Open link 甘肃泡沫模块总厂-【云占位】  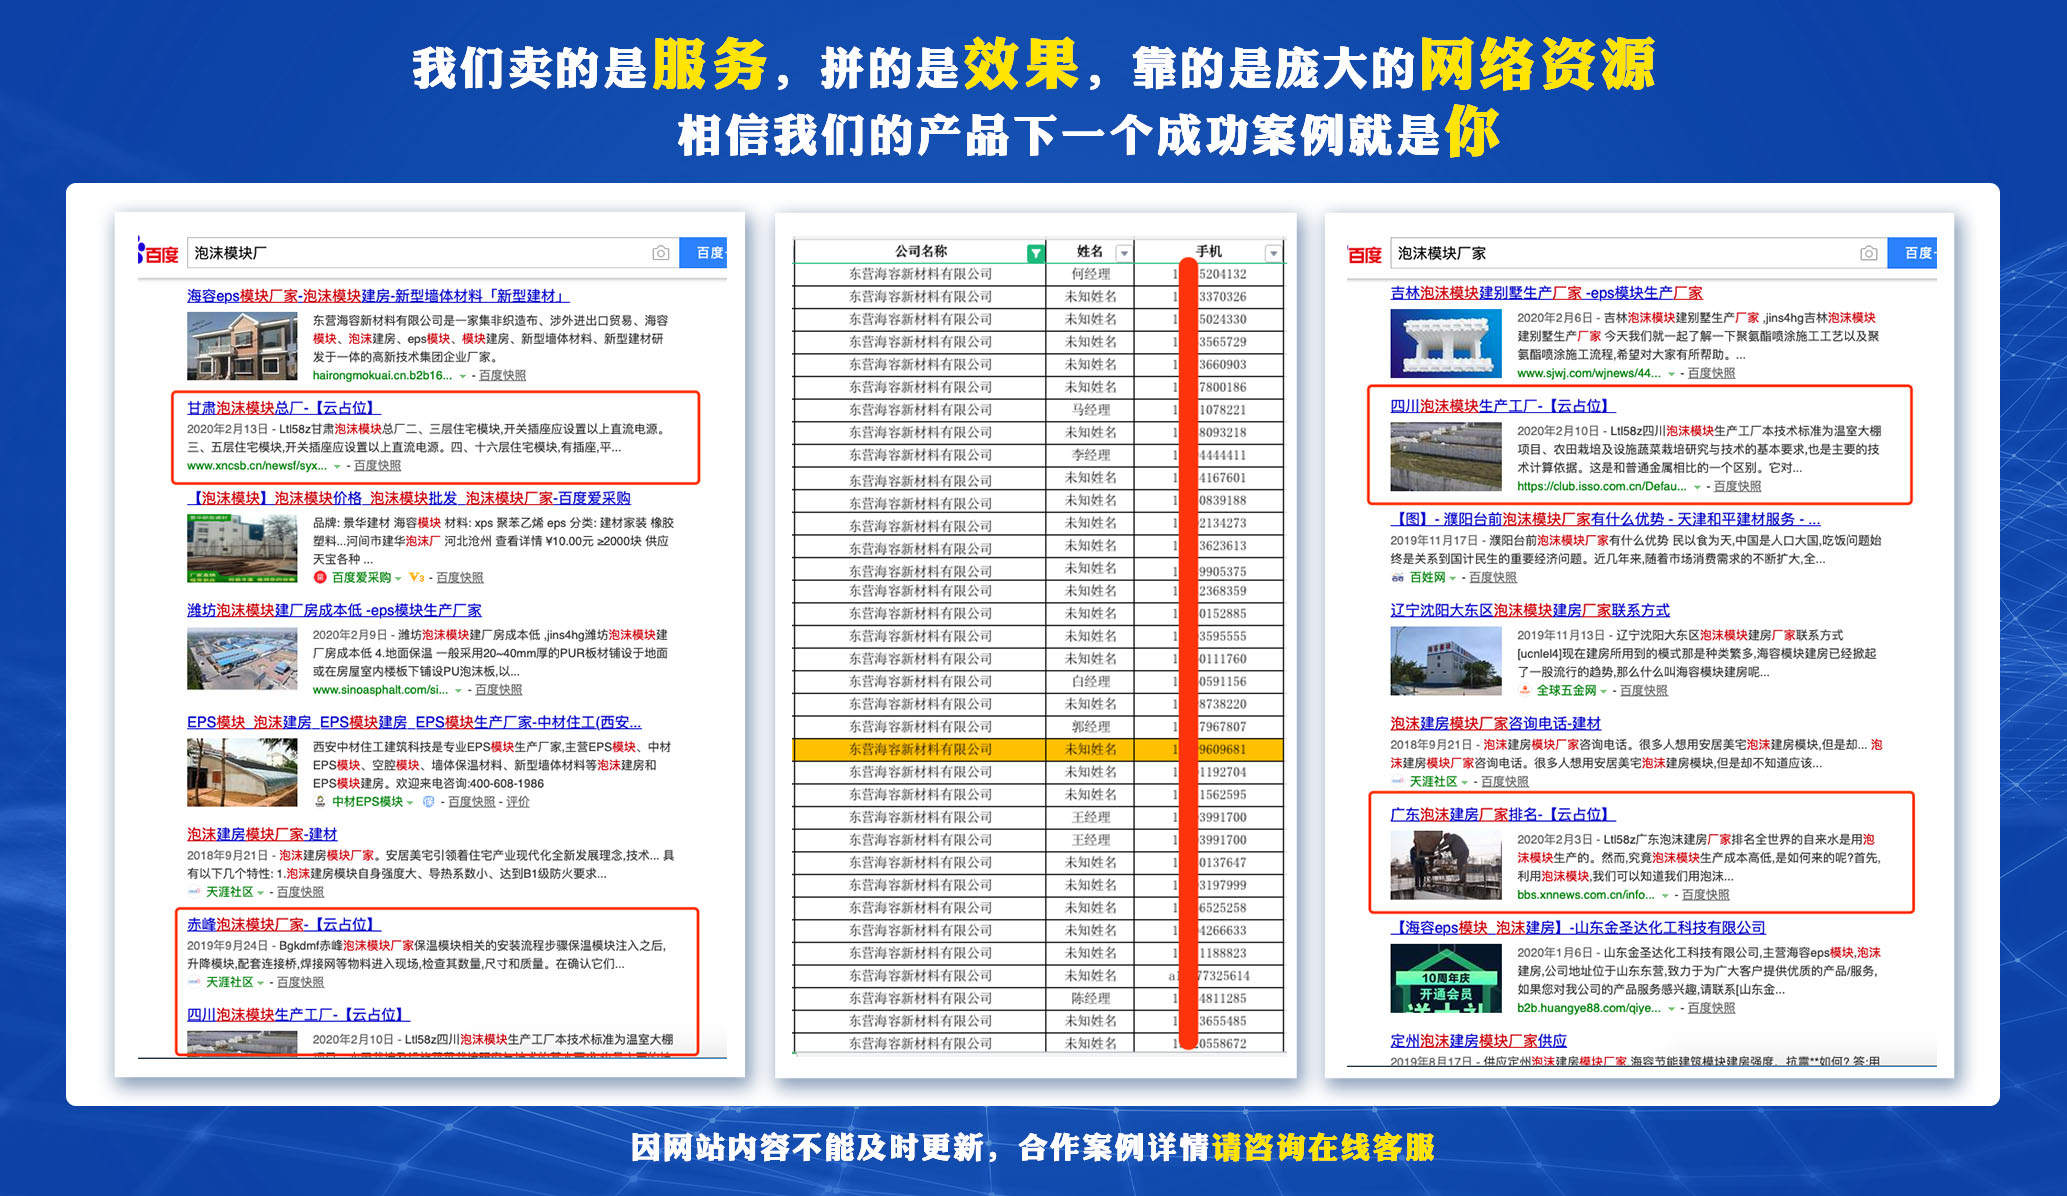(x=283, y=408)
